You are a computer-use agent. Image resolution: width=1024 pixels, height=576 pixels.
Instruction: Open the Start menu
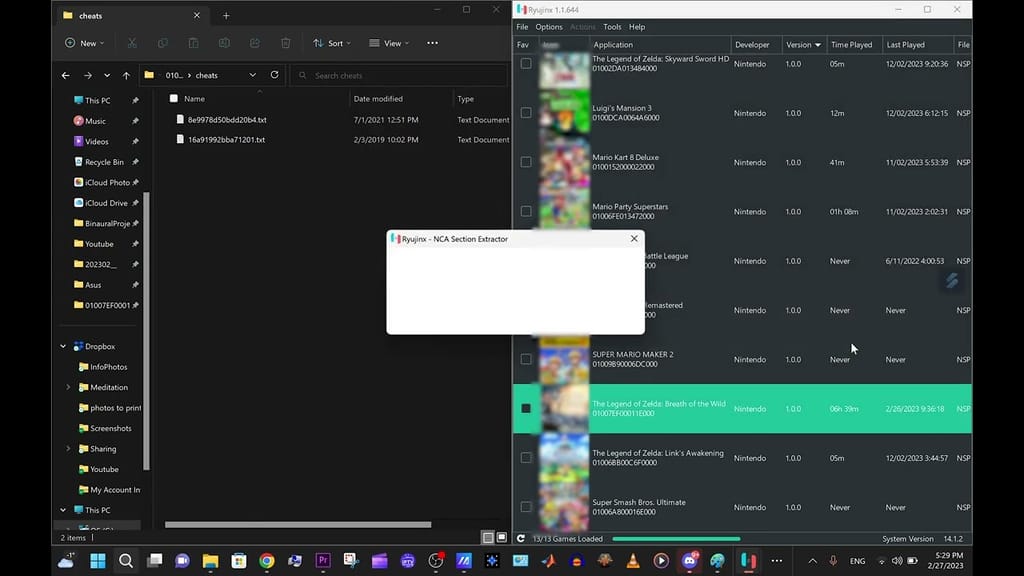pos(98,561)
